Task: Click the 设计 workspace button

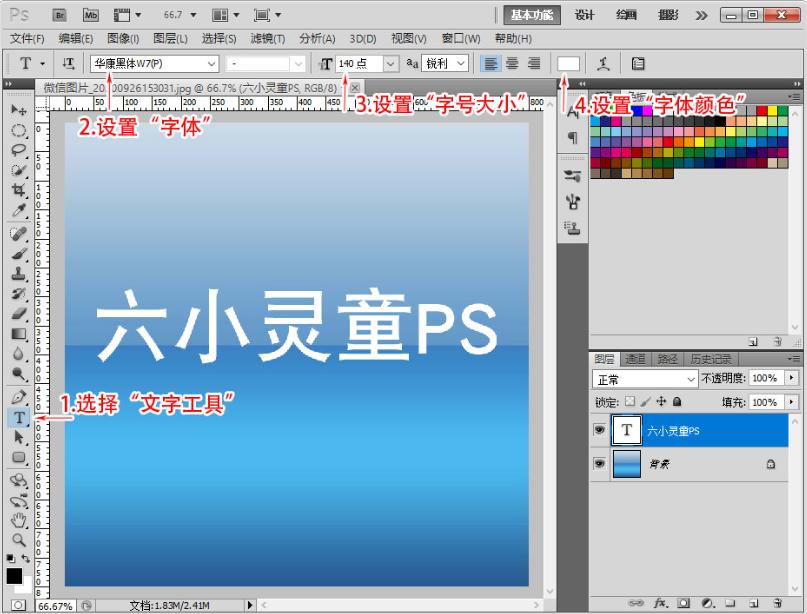Action: (584, 15)
